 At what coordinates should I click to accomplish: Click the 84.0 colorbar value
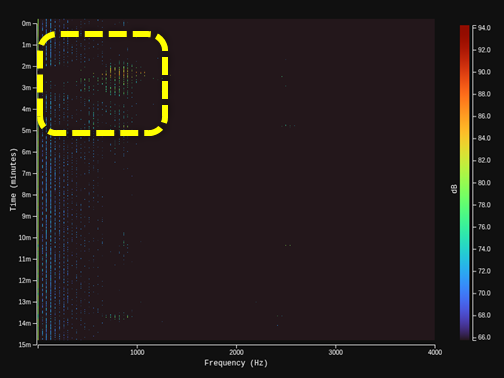point(484,138)
